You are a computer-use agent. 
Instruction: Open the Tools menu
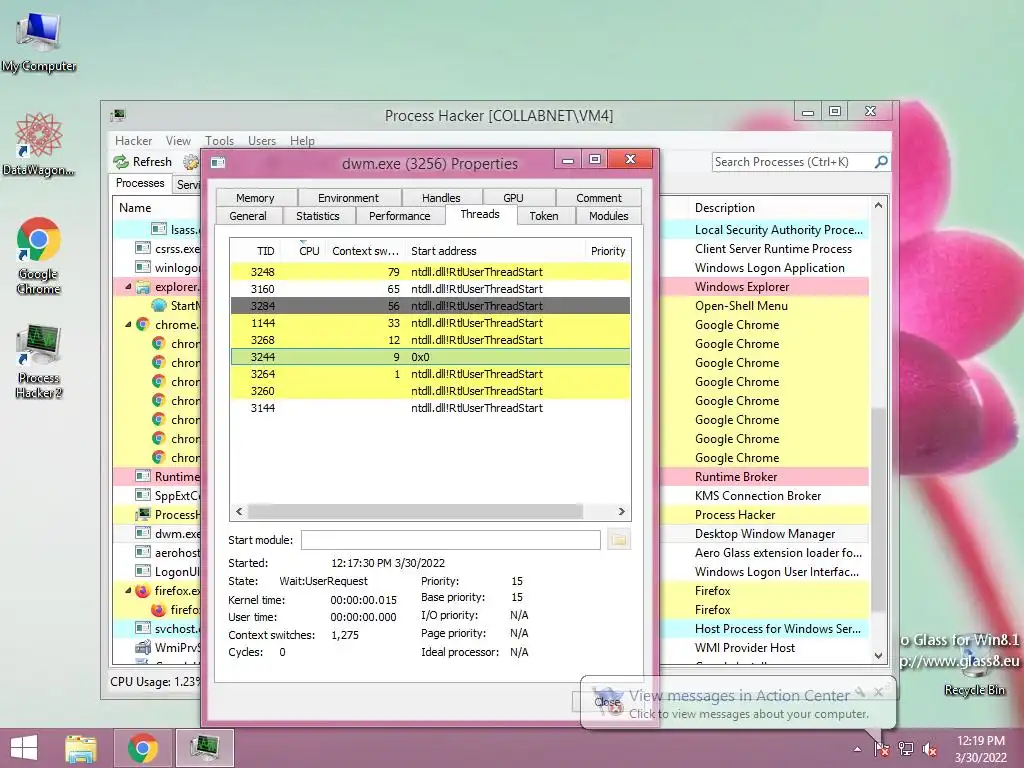click(219, 140)
